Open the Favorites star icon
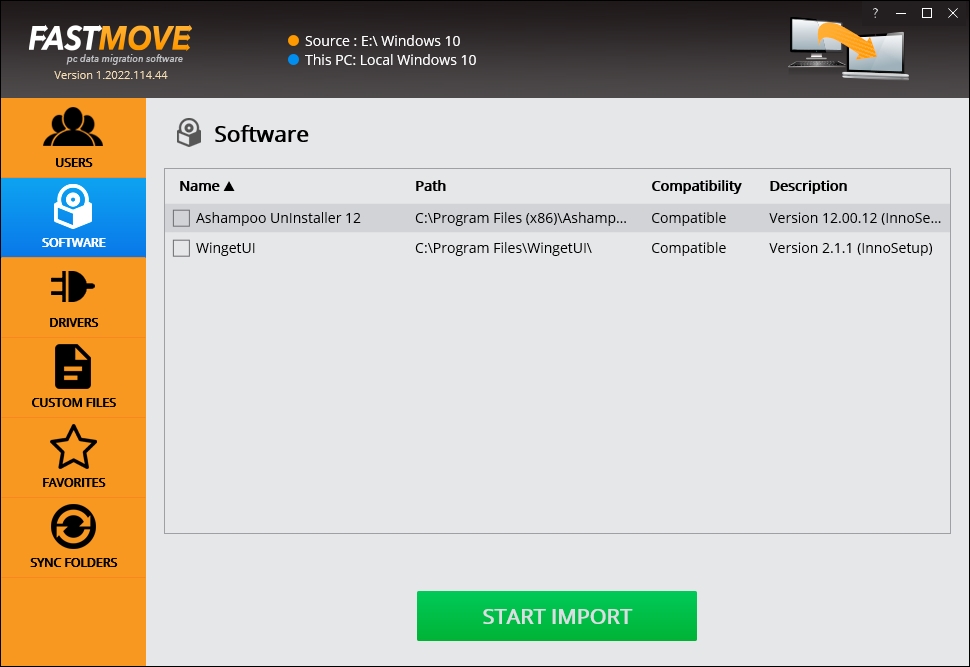 [73, 447]
